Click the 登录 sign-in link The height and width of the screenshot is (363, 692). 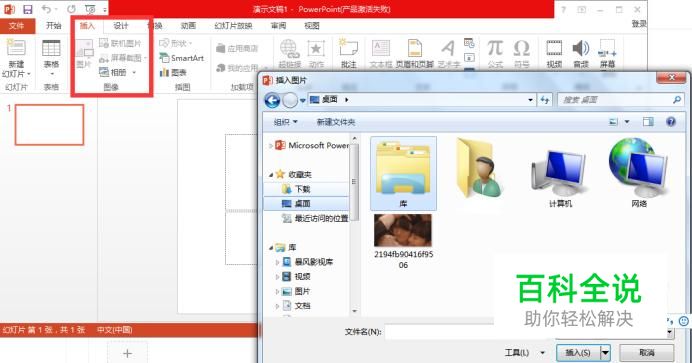pyautogui.click(x=639, y=24)
